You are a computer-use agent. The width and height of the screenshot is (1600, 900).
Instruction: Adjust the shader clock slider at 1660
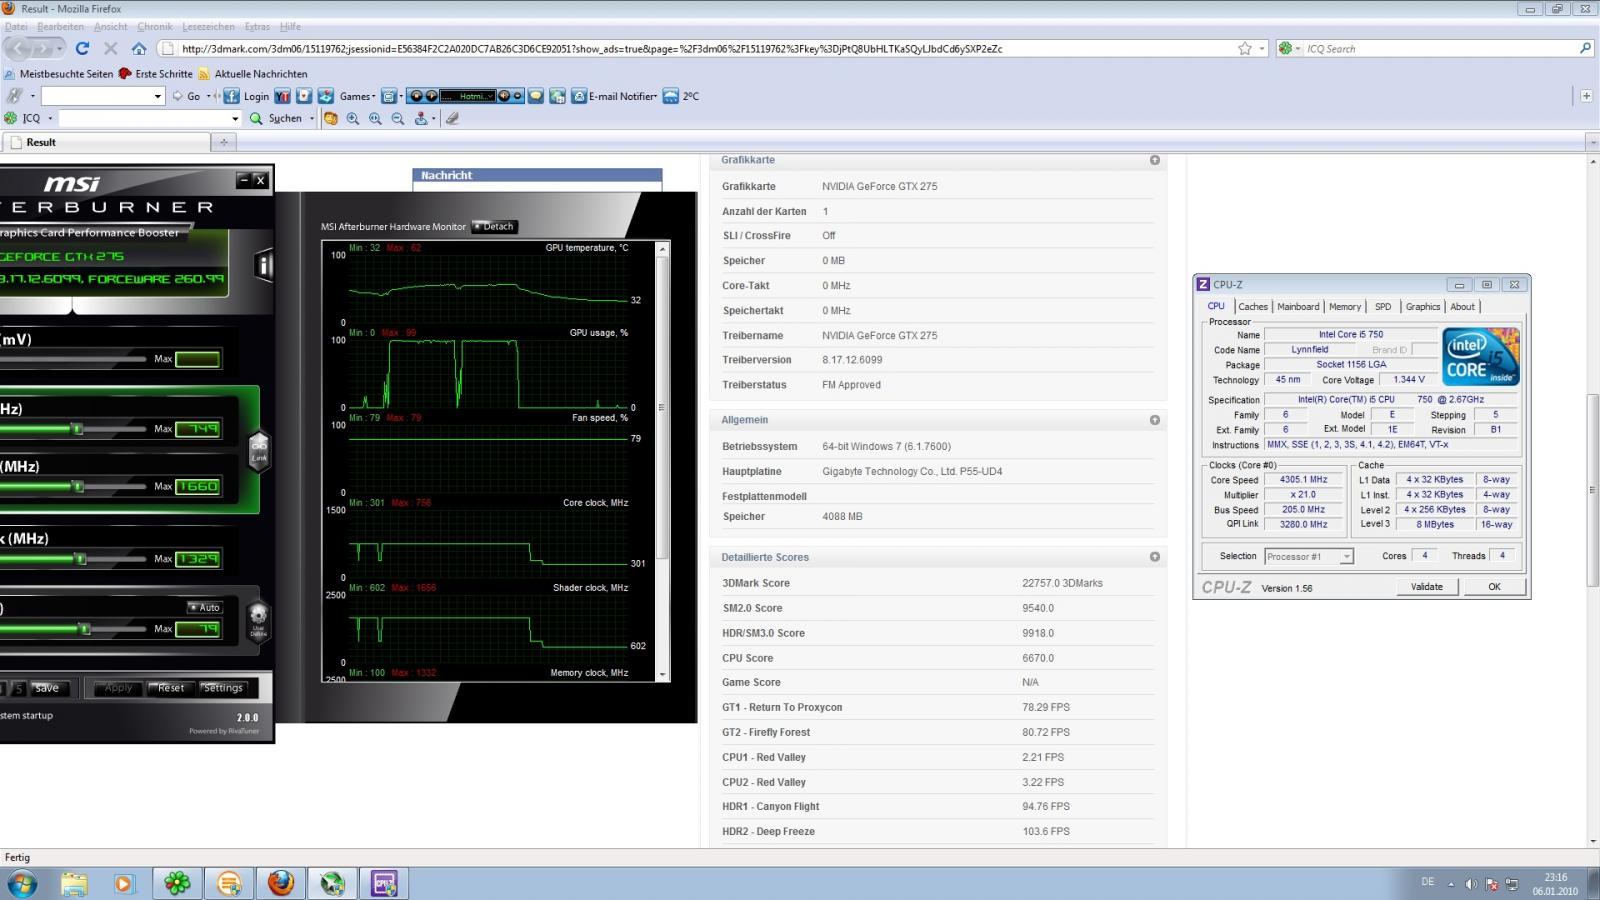(x=78, y=487)
